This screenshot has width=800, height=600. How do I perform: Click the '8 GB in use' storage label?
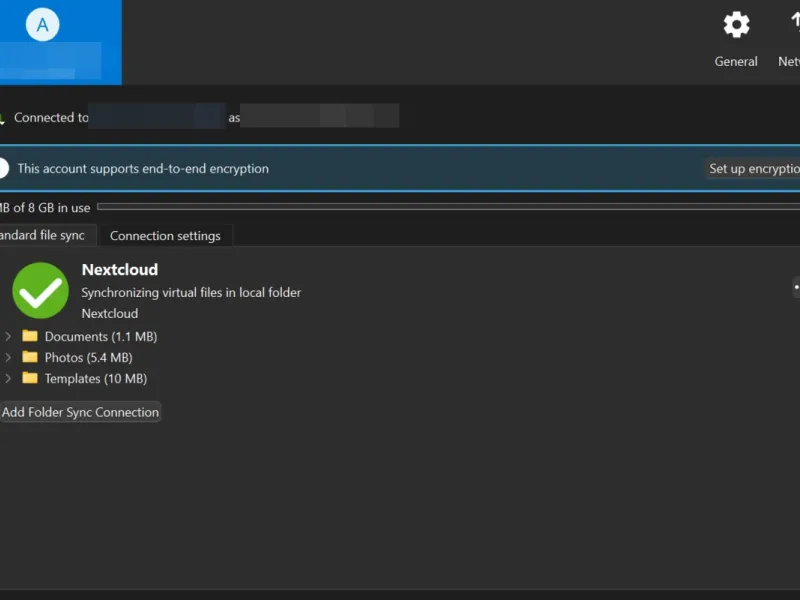pyautogui.click(x=59, y=208)
